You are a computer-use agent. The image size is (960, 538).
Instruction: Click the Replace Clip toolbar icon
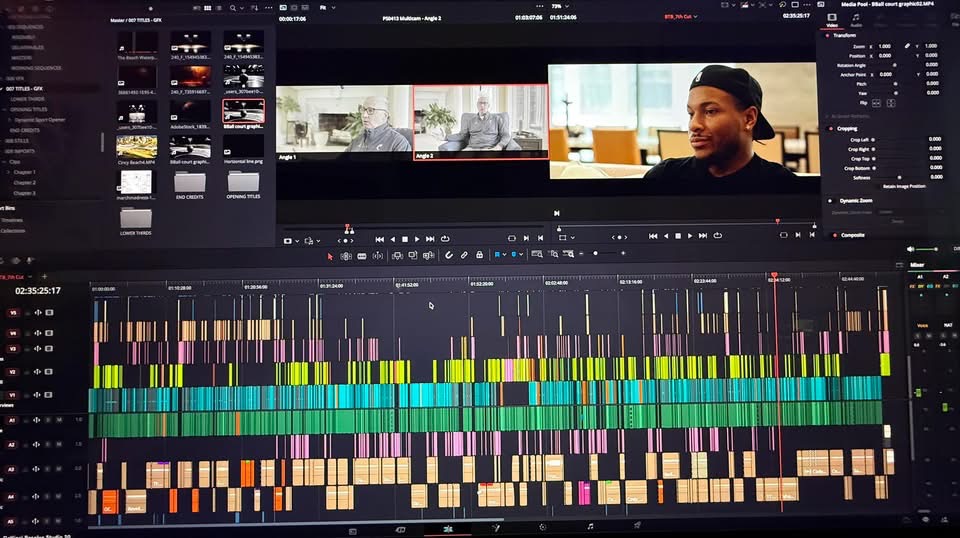429,256
